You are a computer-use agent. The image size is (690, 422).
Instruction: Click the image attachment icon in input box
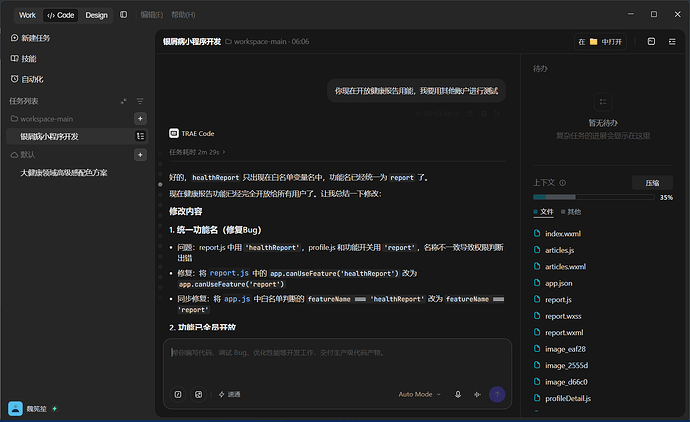[x=198, y=394]
